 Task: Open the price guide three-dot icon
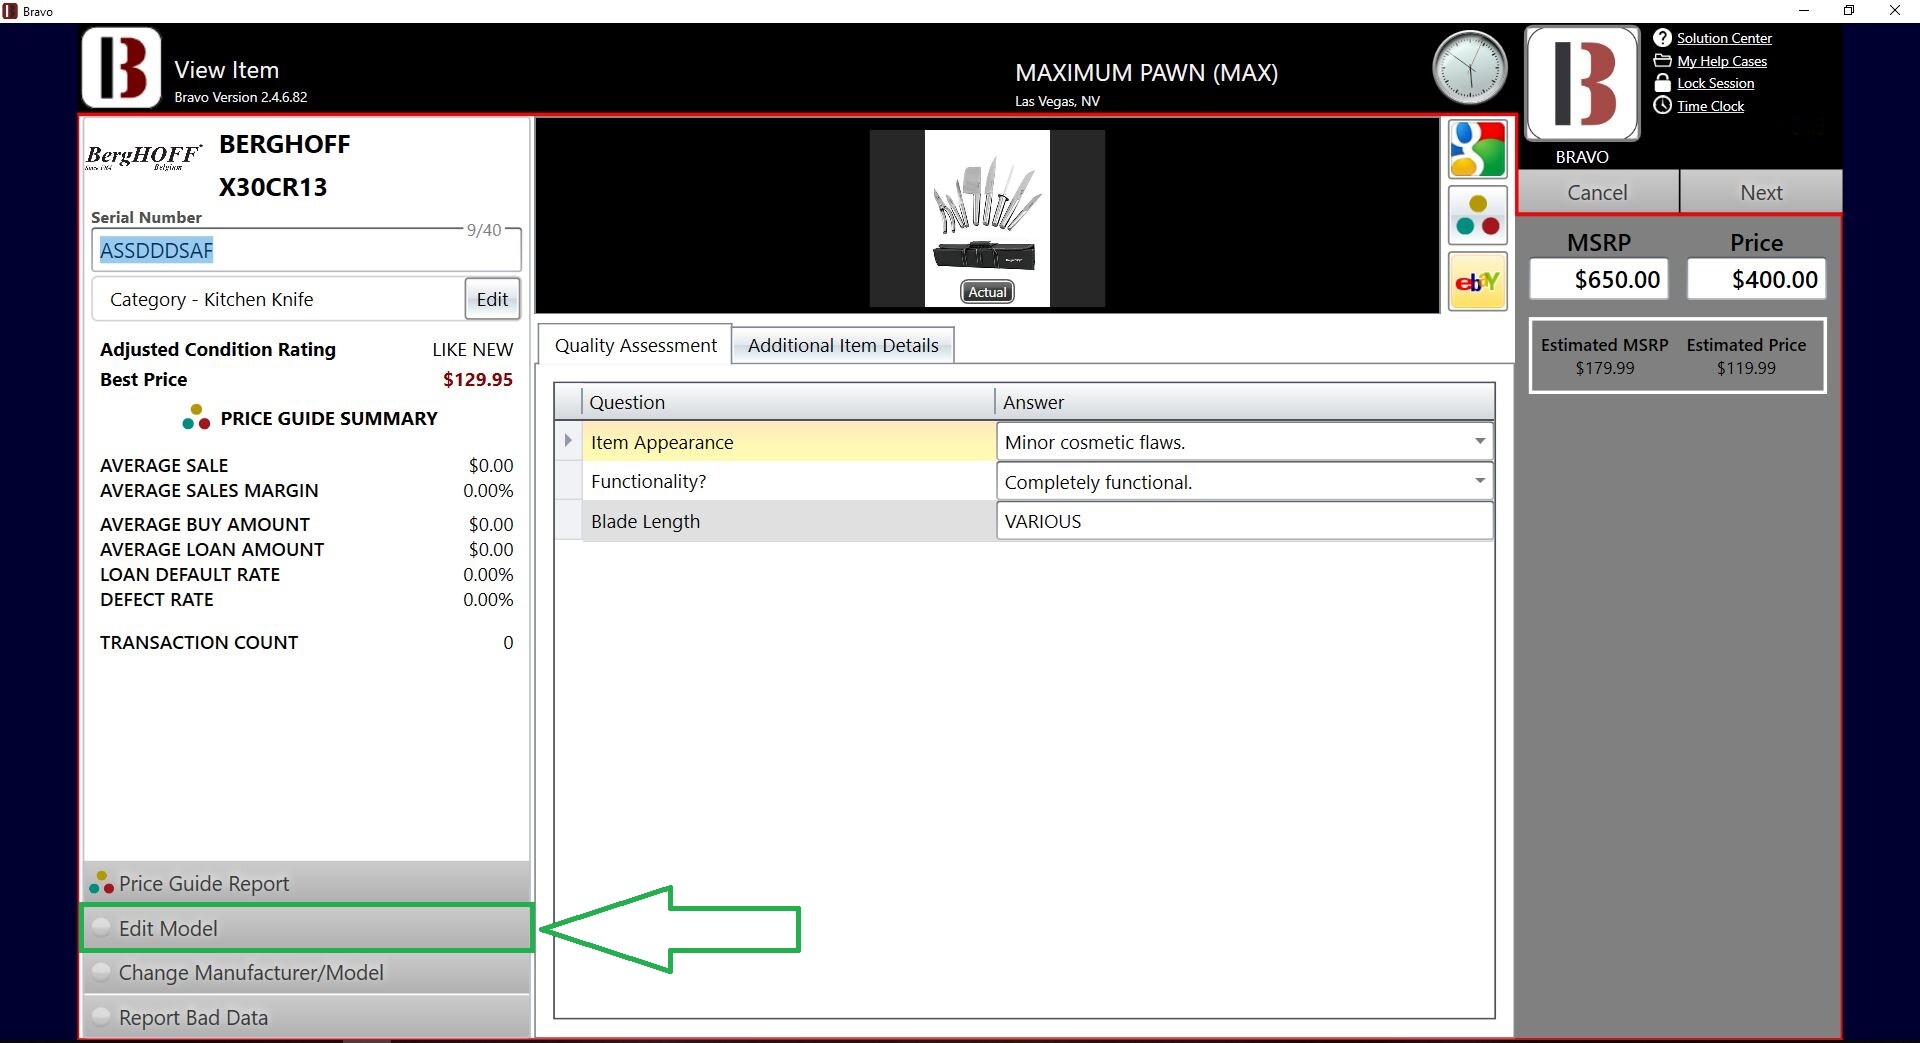coord(1477,215)
